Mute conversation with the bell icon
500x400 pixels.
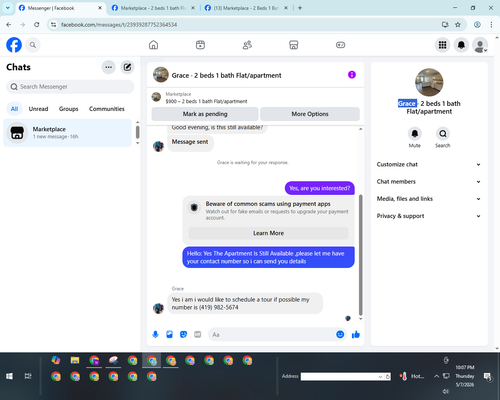pyautogui.click(x=415, y=134)
